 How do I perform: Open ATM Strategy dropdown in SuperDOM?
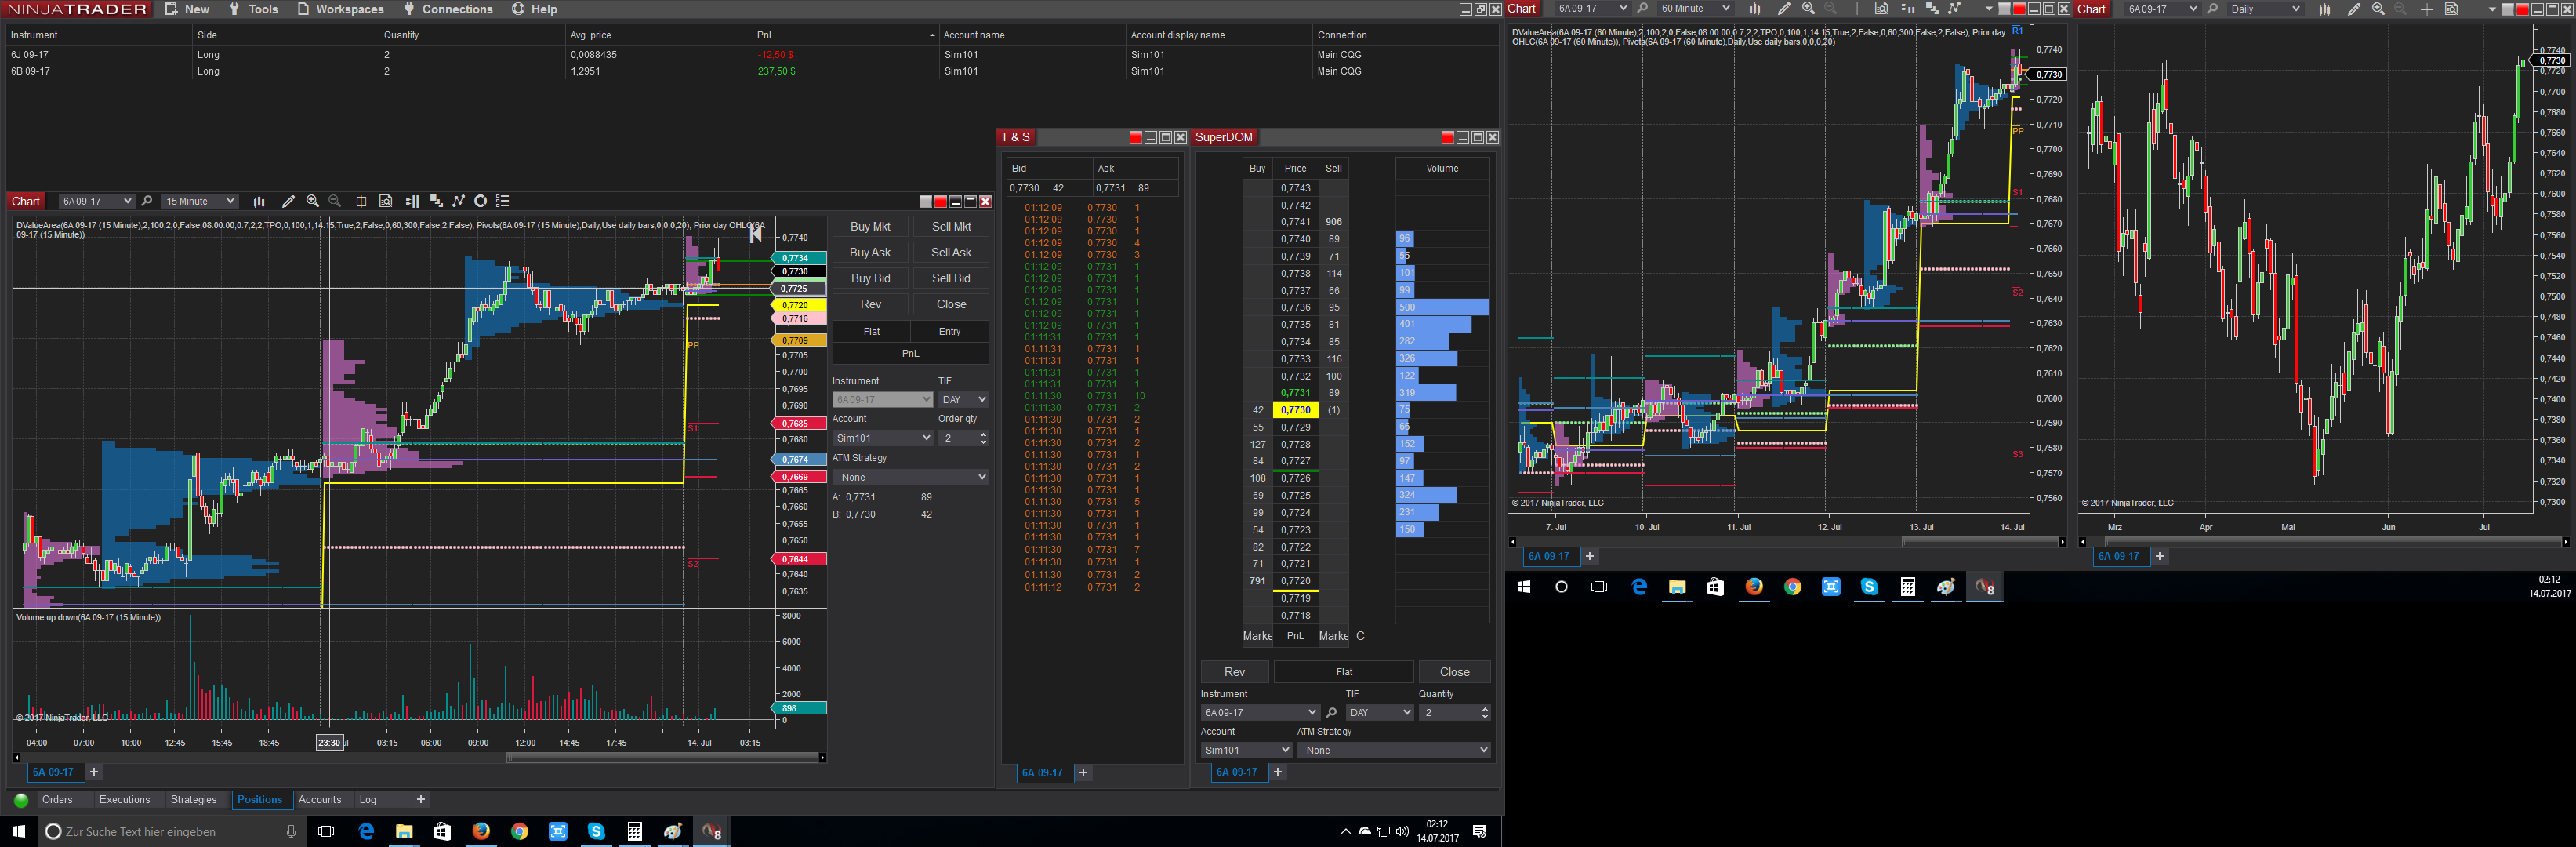(1394, 750)
